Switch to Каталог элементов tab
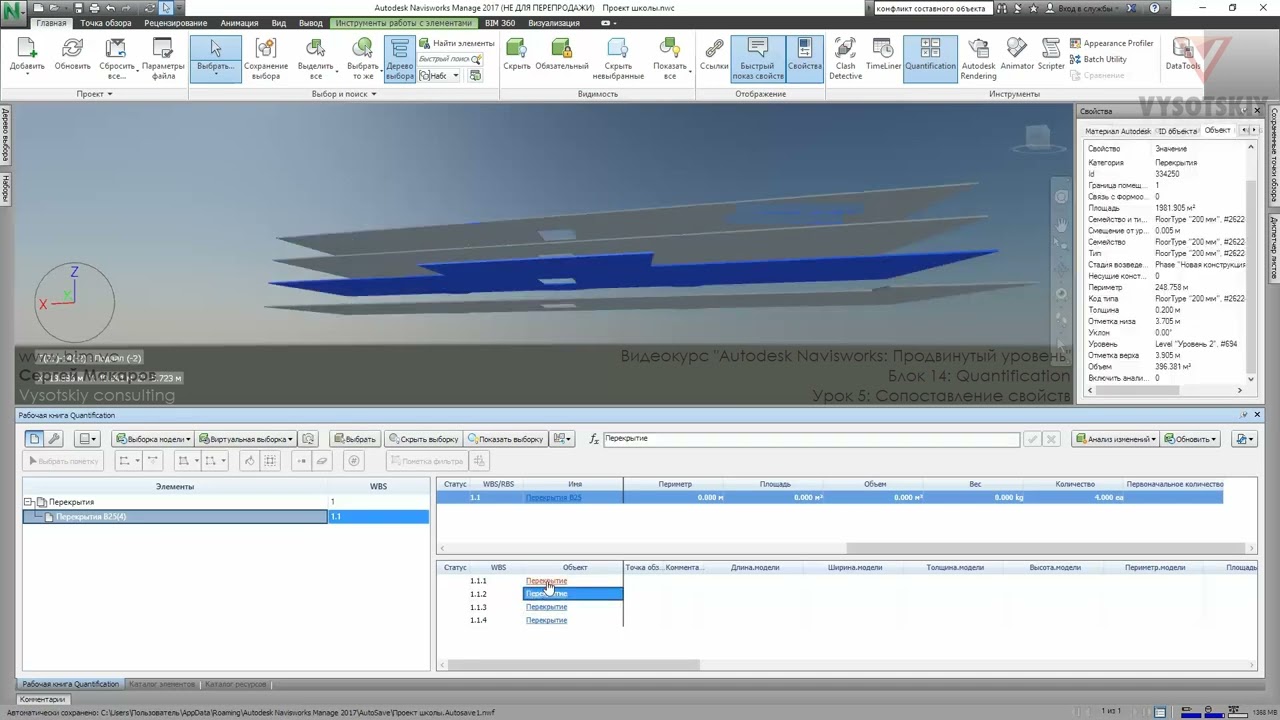Image resolution: width=1280 pixels, height=720 pixels. (162, 684)
